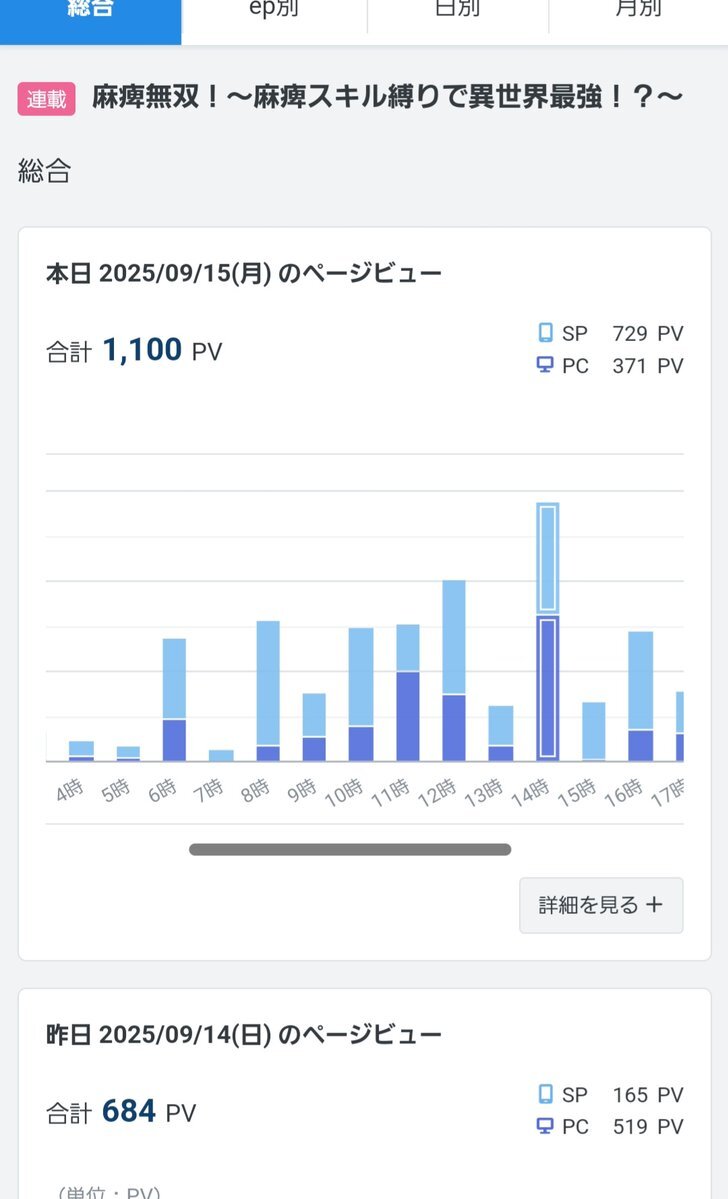Expand details with 詳細を見る button
The height and width of the screenshot is (1199, 728).
pos(601,905)
